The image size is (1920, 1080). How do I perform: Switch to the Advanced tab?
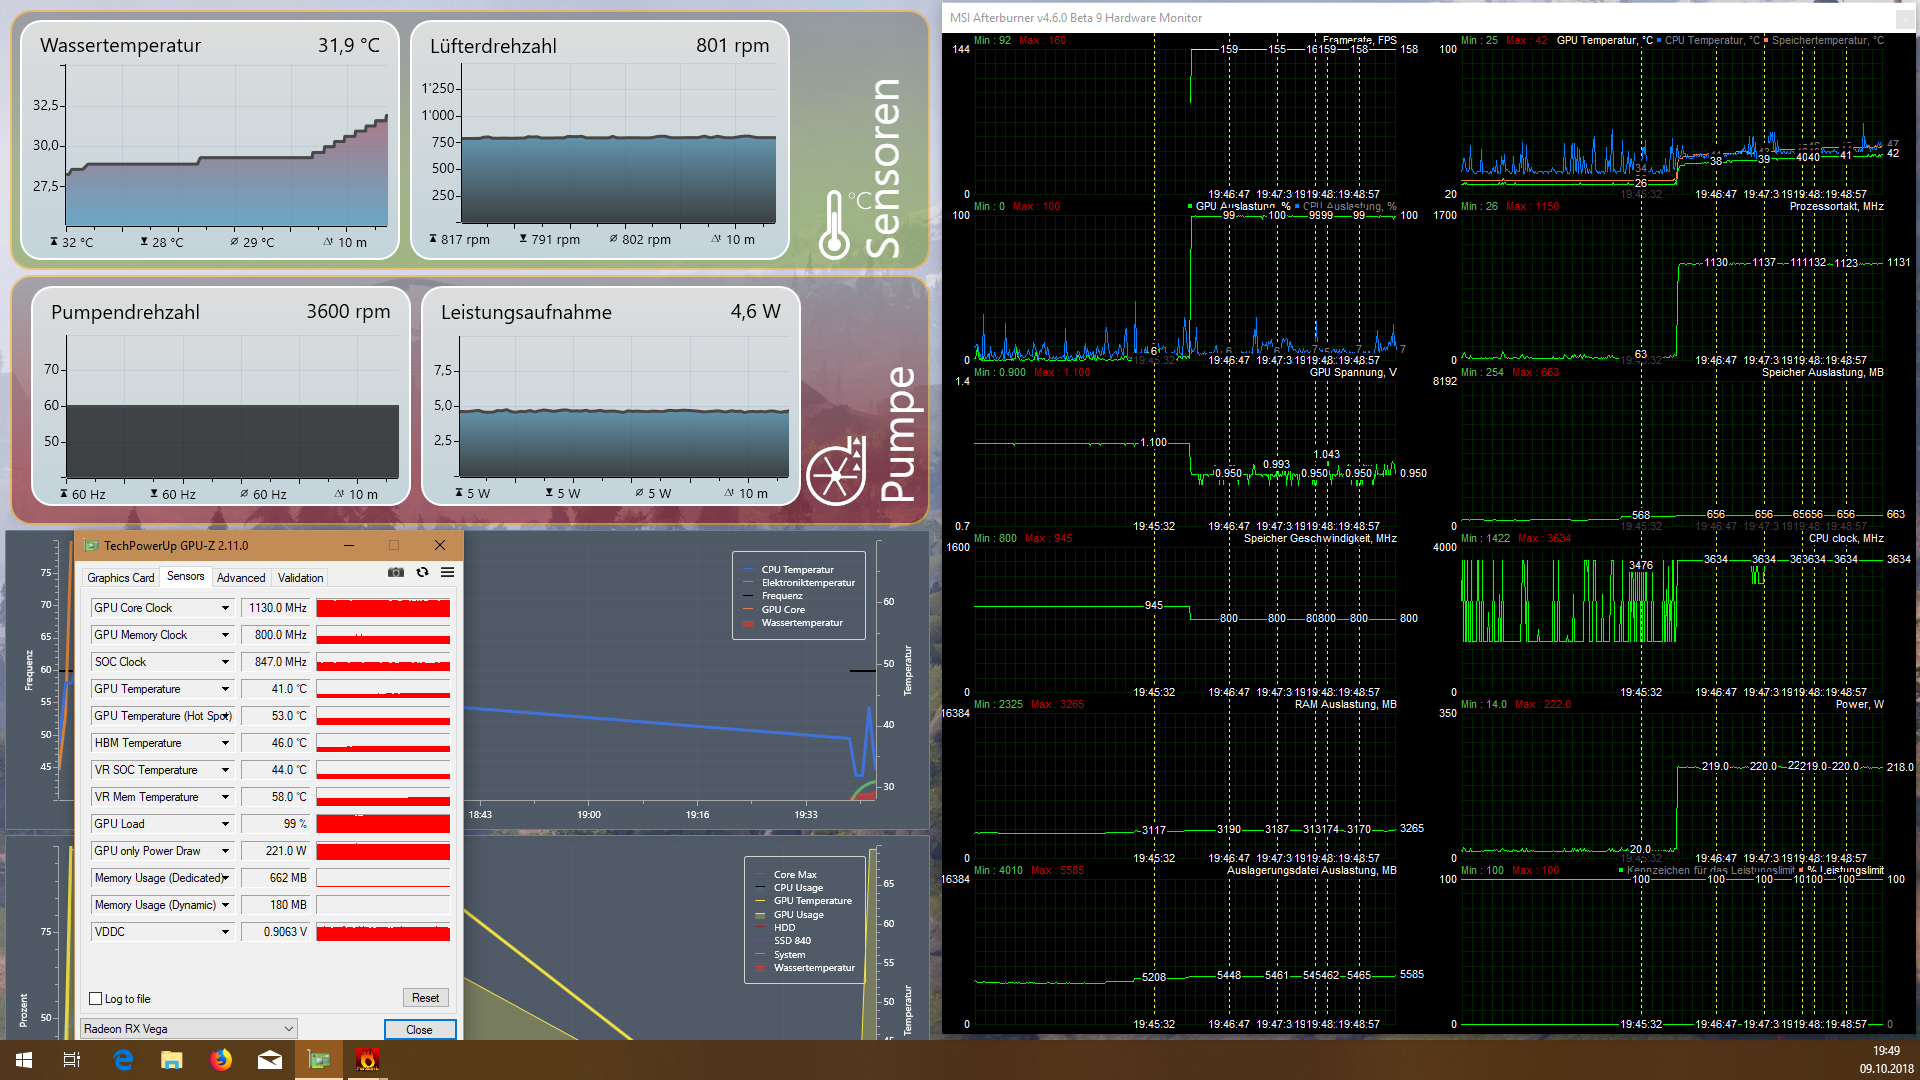pos(241,578)
